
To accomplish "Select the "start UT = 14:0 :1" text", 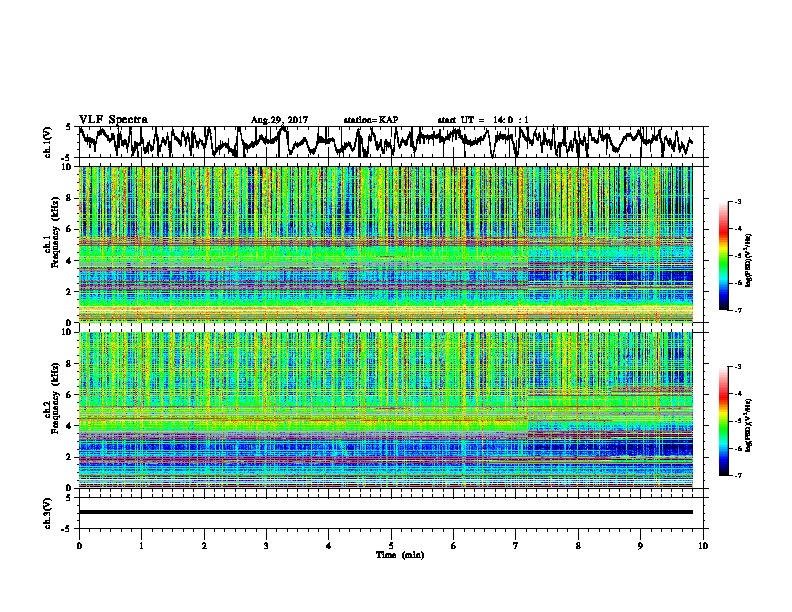I will point(483,120).
